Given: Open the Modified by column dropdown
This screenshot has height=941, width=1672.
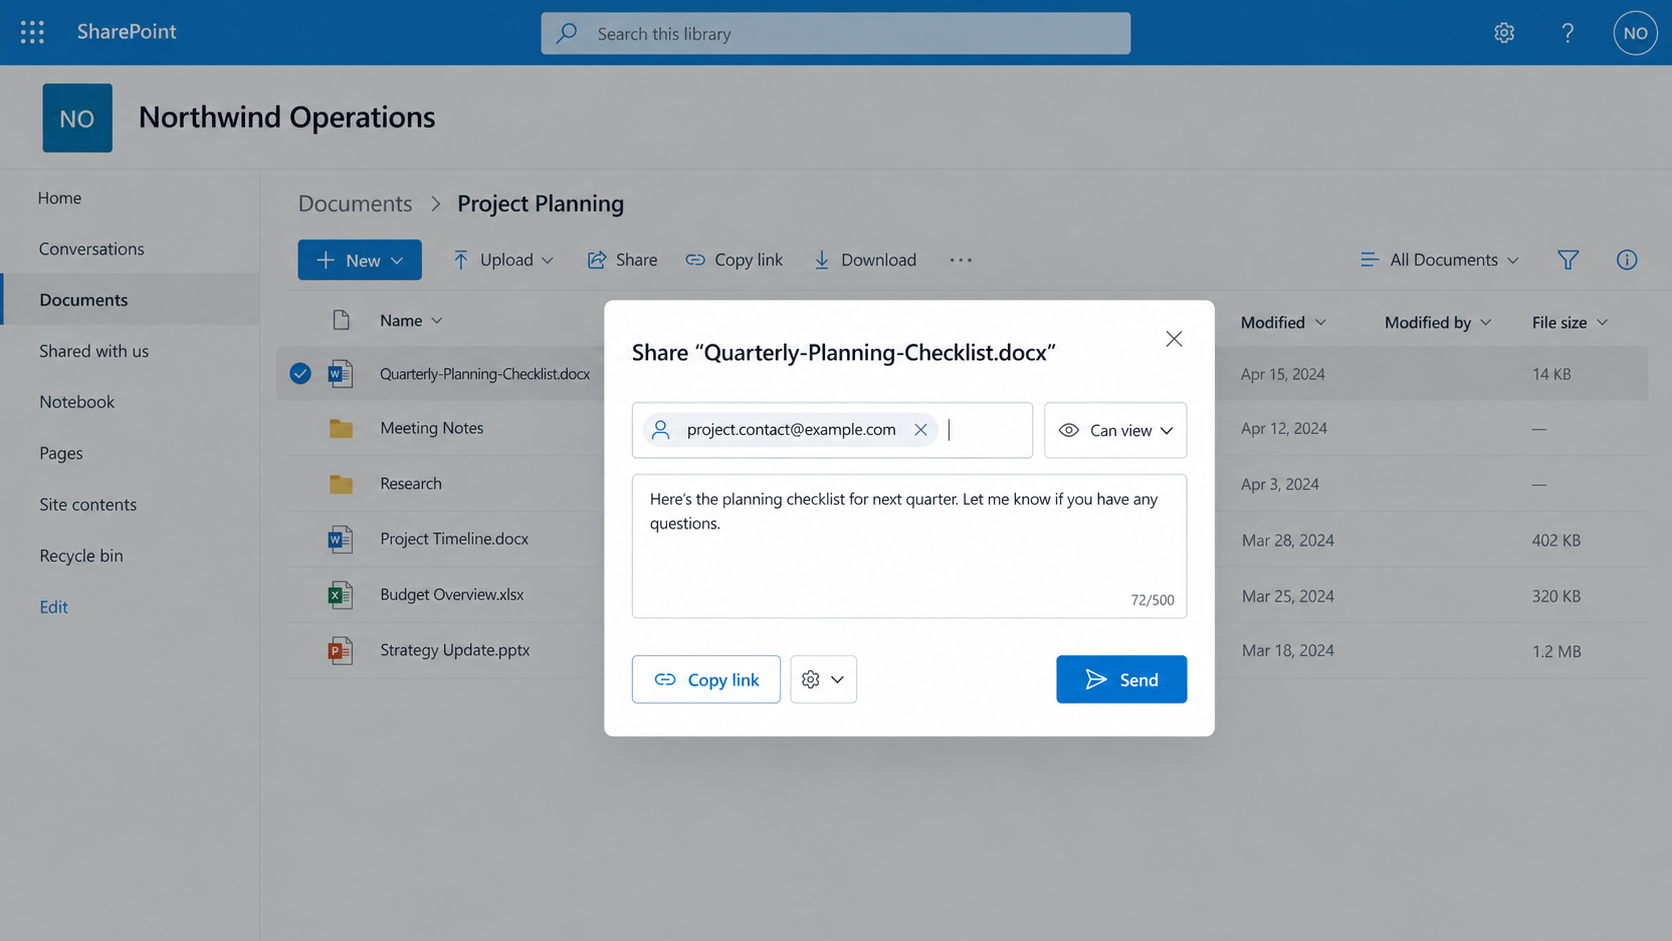Looking at the screenshot, I should coord(1438,322).
